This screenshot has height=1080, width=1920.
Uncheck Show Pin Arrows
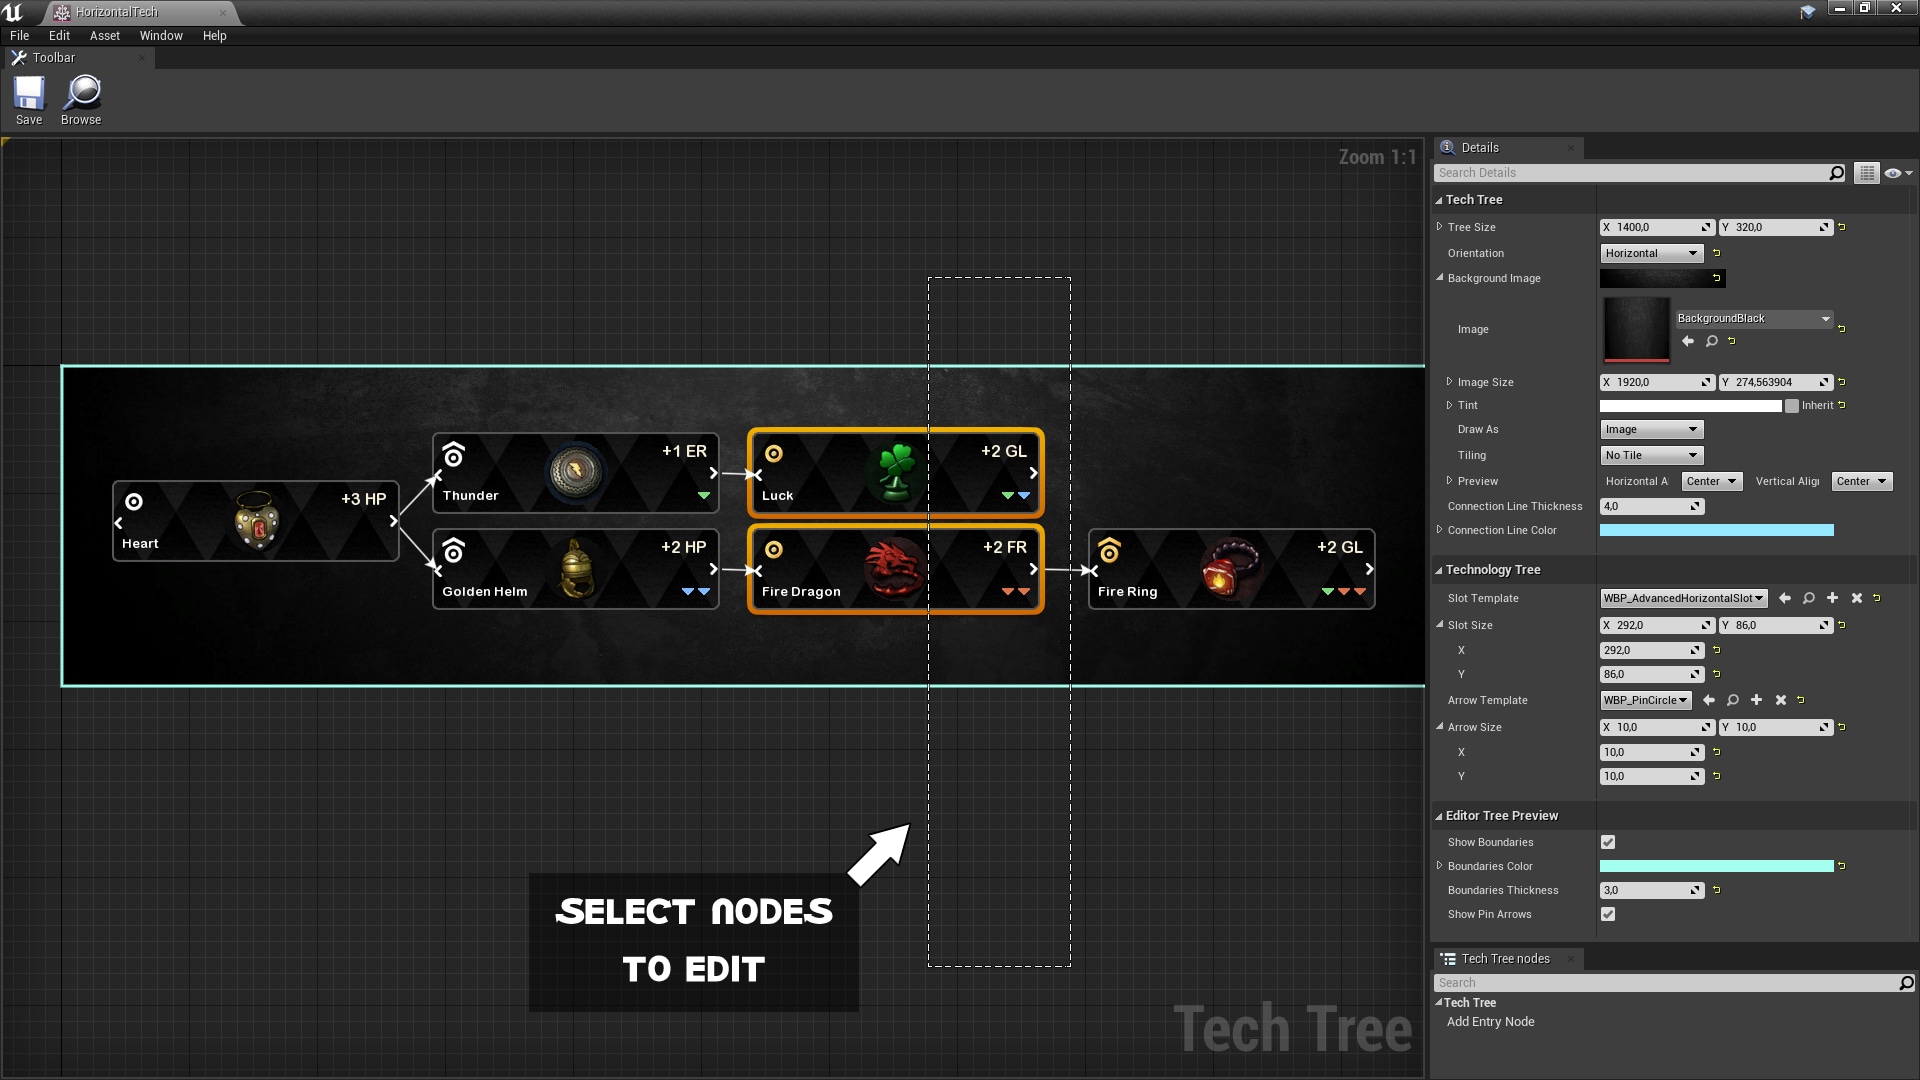[1608, 914]
